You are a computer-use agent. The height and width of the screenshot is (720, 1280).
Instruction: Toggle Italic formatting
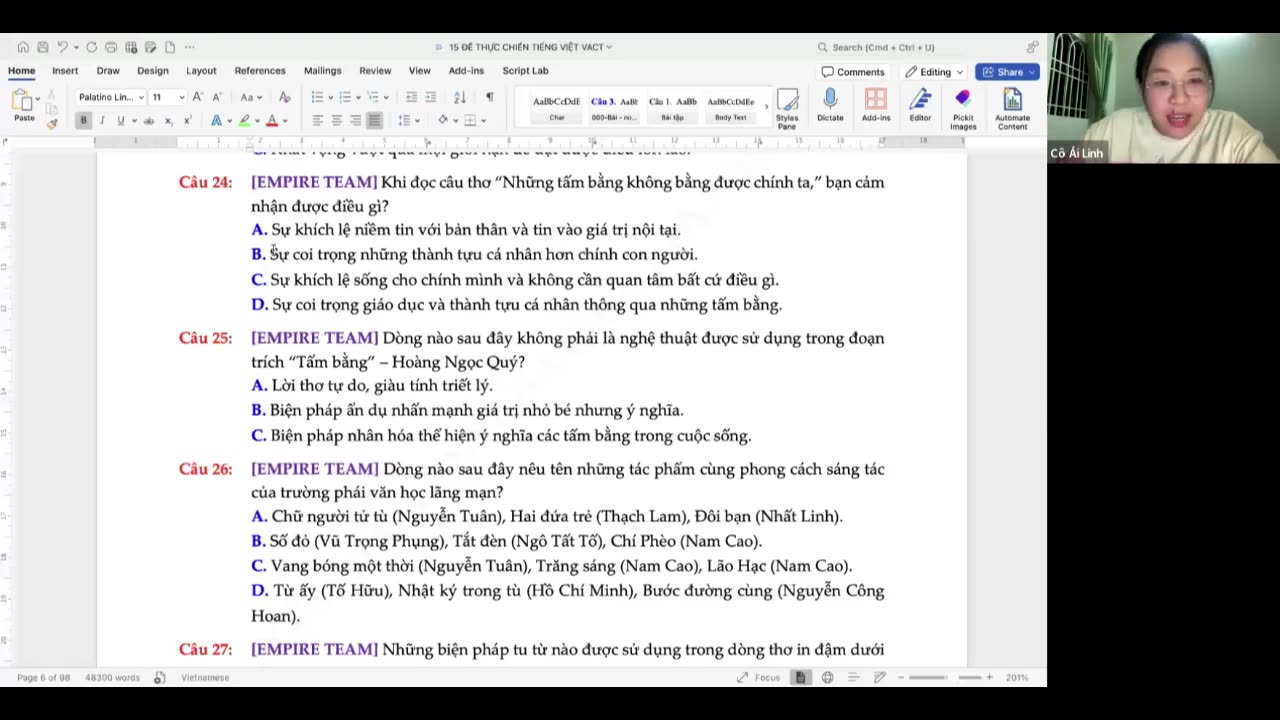pyautogui.click(x=102, y=120)
